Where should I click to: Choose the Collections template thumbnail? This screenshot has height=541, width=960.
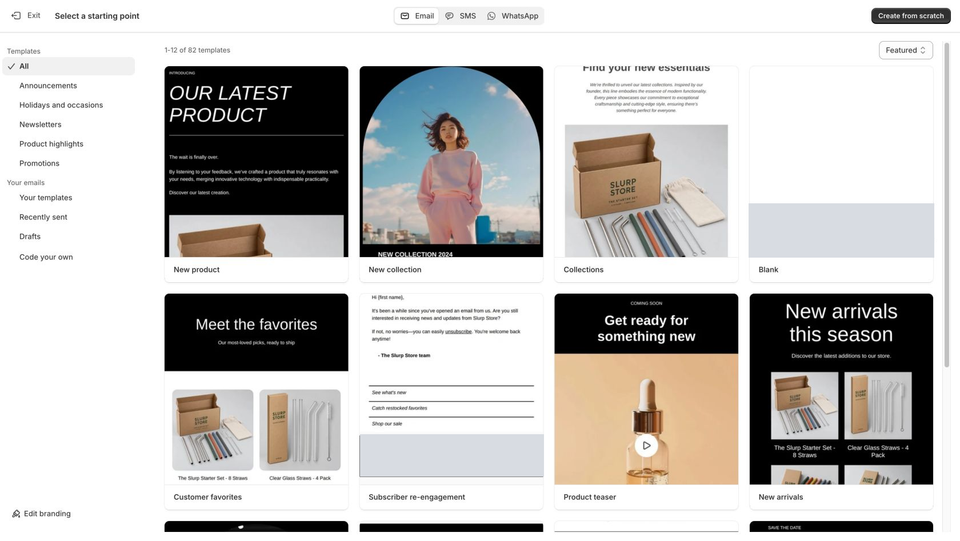[646, 162]
